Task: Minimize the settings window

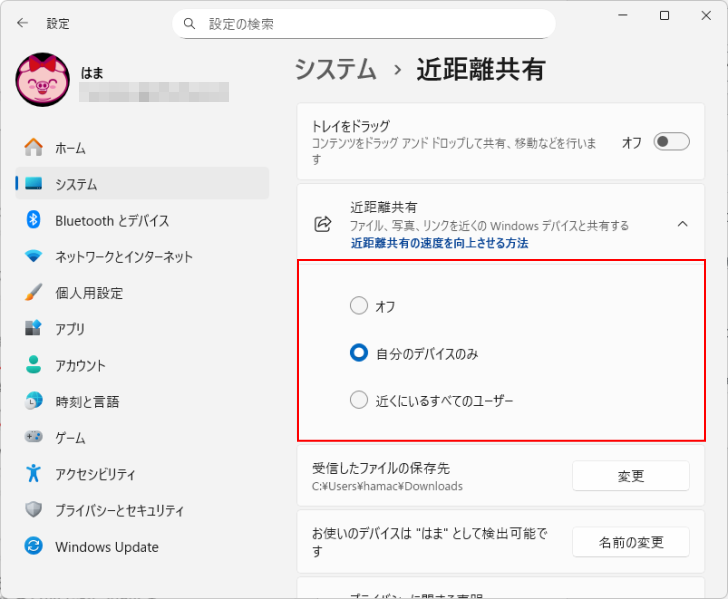Action: click(623, 15)
